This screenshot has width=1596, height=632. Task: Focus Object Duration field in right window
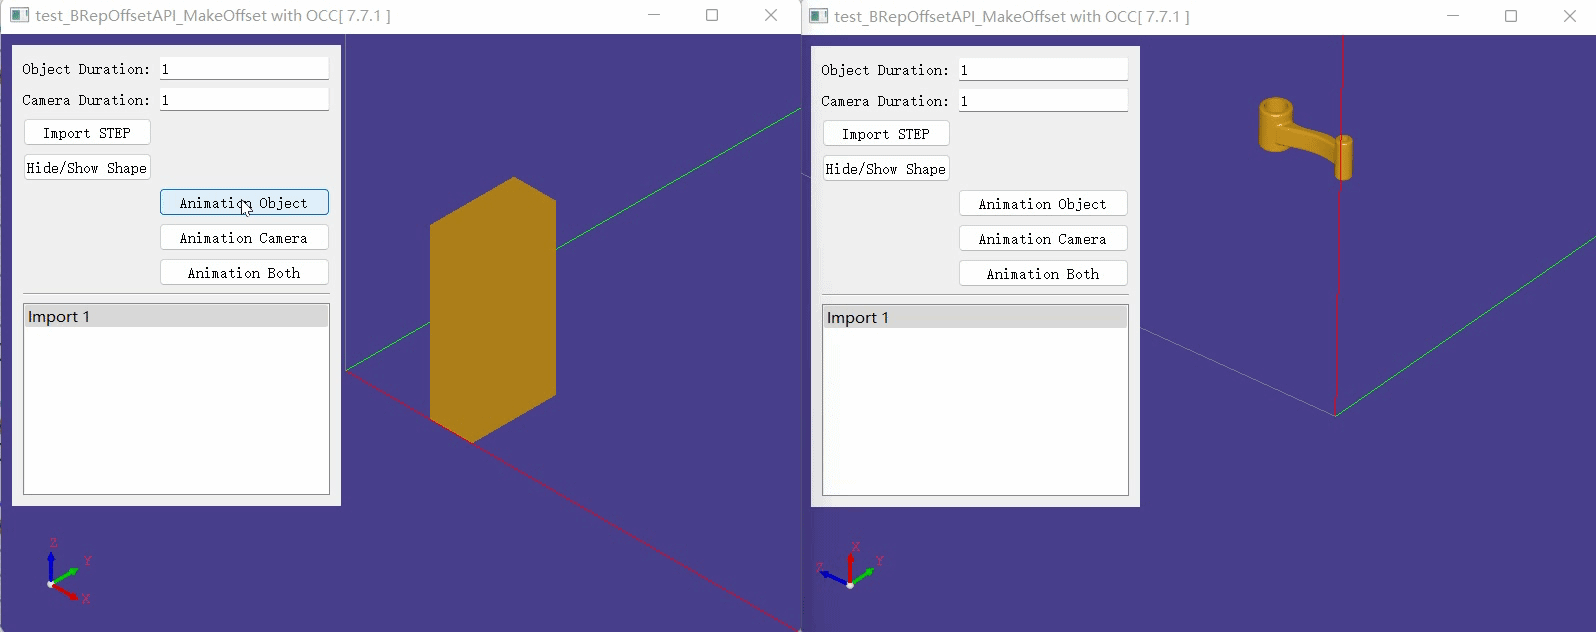click(1043, 70)
